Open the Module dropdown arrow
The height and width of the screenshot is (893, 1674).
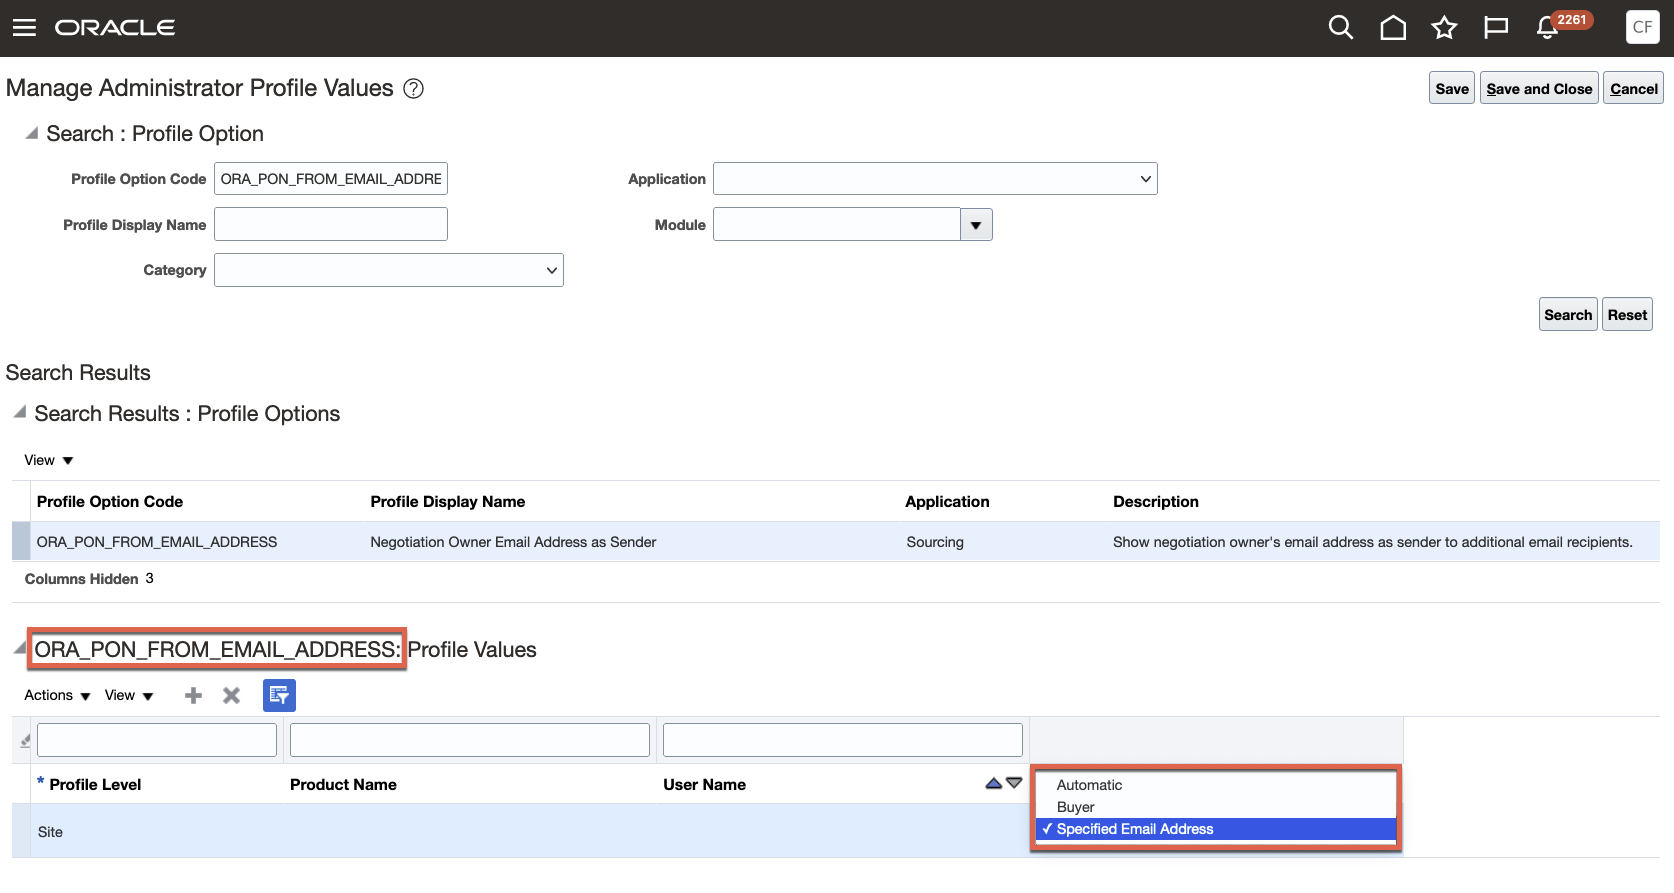click(976, 225)
